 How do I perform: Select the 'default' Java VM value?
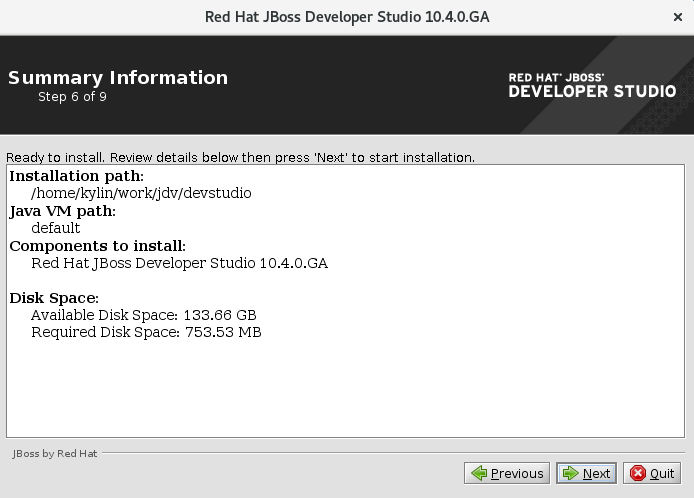pyautogui.click(x=56, y=228)
